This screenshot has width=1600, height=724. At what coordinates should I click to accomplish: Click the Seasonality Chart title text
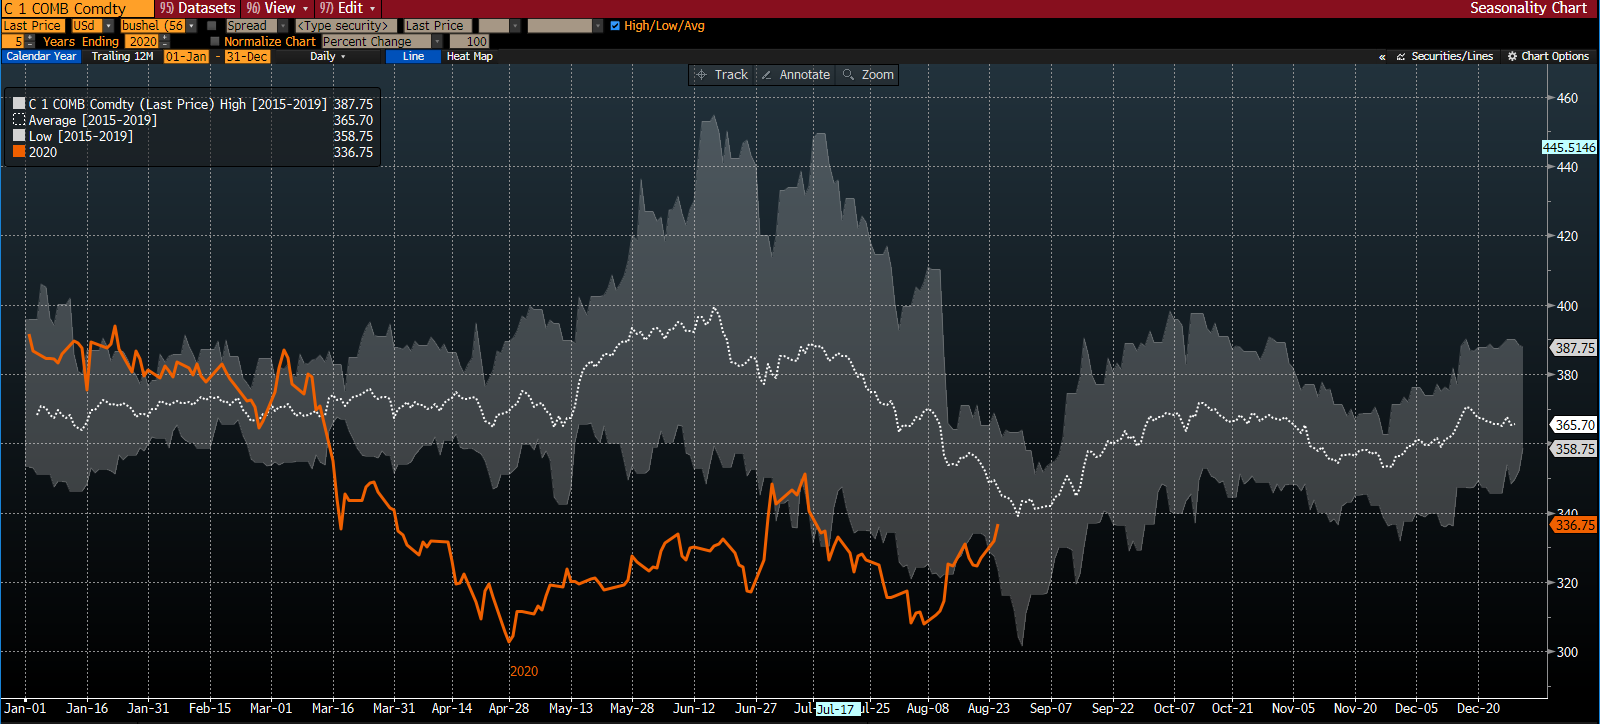tap(1528, 8)
